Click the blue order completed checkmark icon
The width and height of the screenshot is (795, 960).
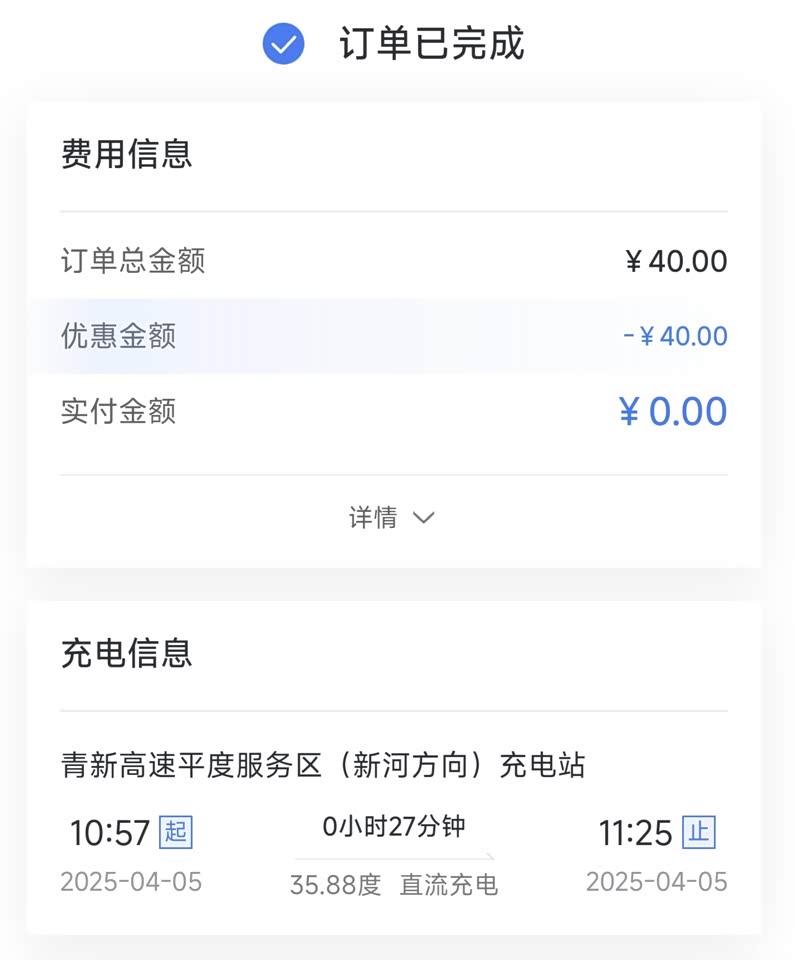(x=283, y=44)
